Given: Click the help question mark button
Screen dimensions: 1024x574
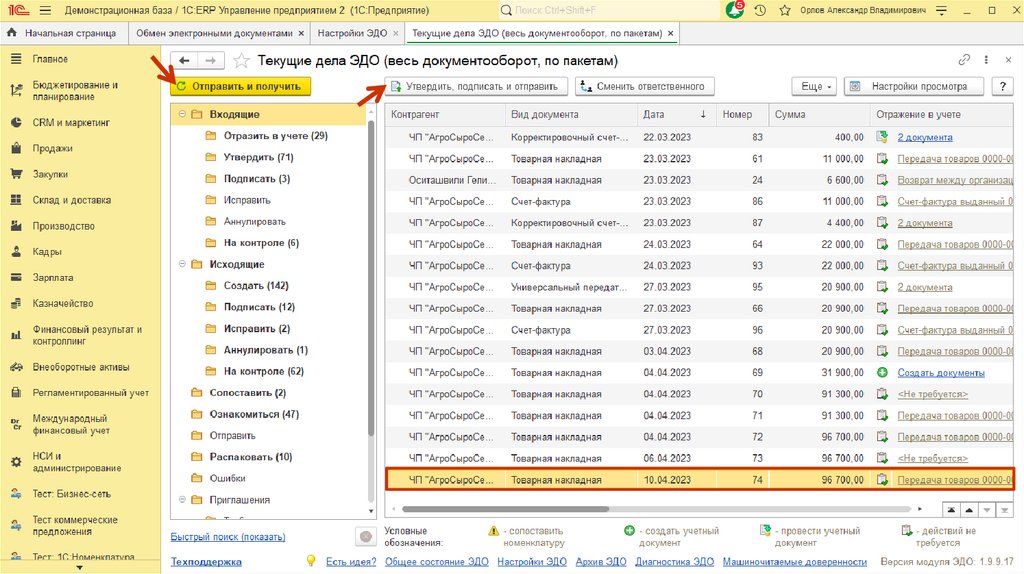Looking at the screenshot, I should 1002,87.
